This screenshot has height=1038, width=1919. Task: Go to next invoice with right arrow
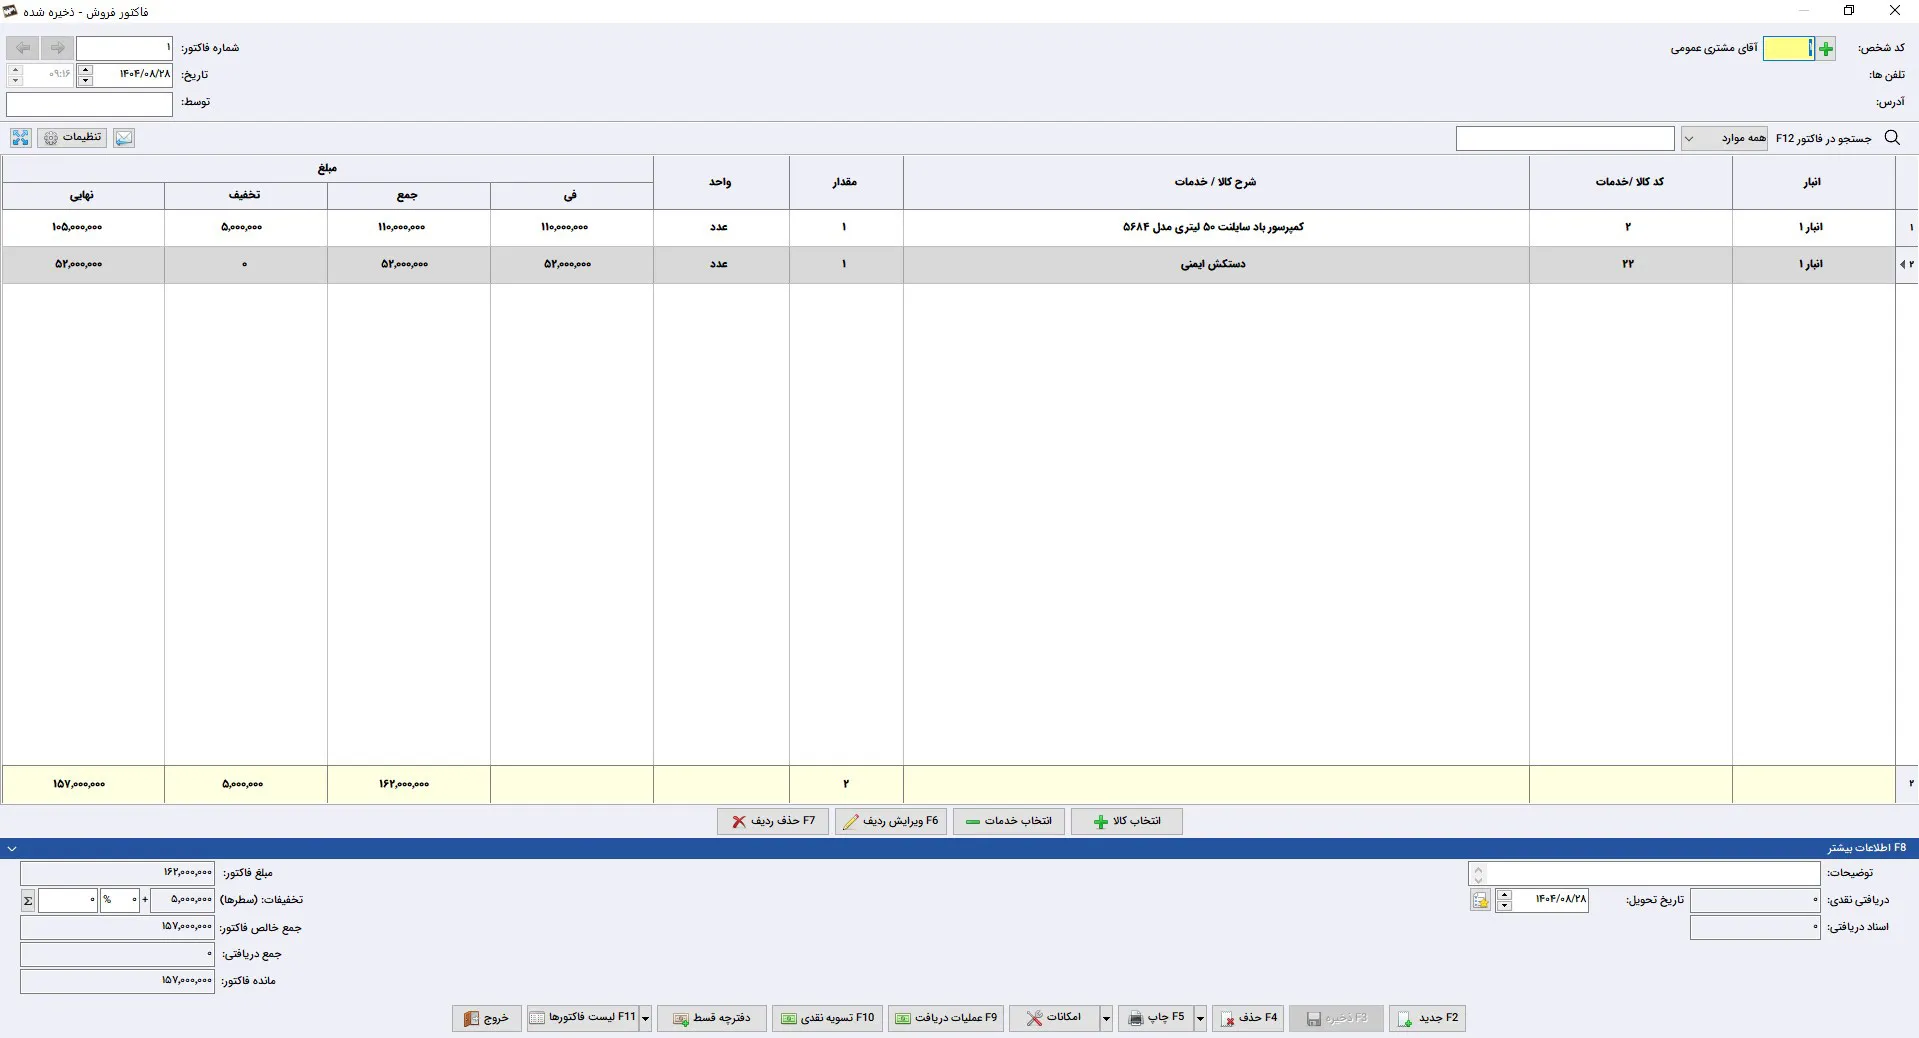[x=57, y=48]
